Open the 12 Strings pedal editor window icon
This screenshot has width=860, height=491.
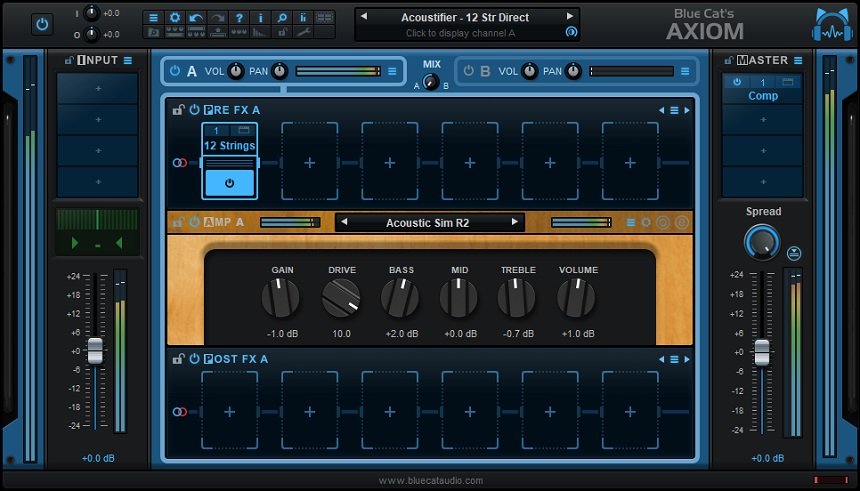pos(244,130)
